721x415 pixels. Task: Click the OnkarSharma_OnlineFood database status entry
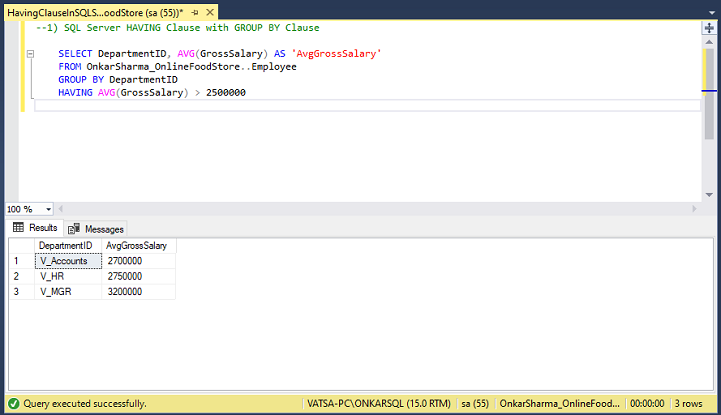click(559, 404)
